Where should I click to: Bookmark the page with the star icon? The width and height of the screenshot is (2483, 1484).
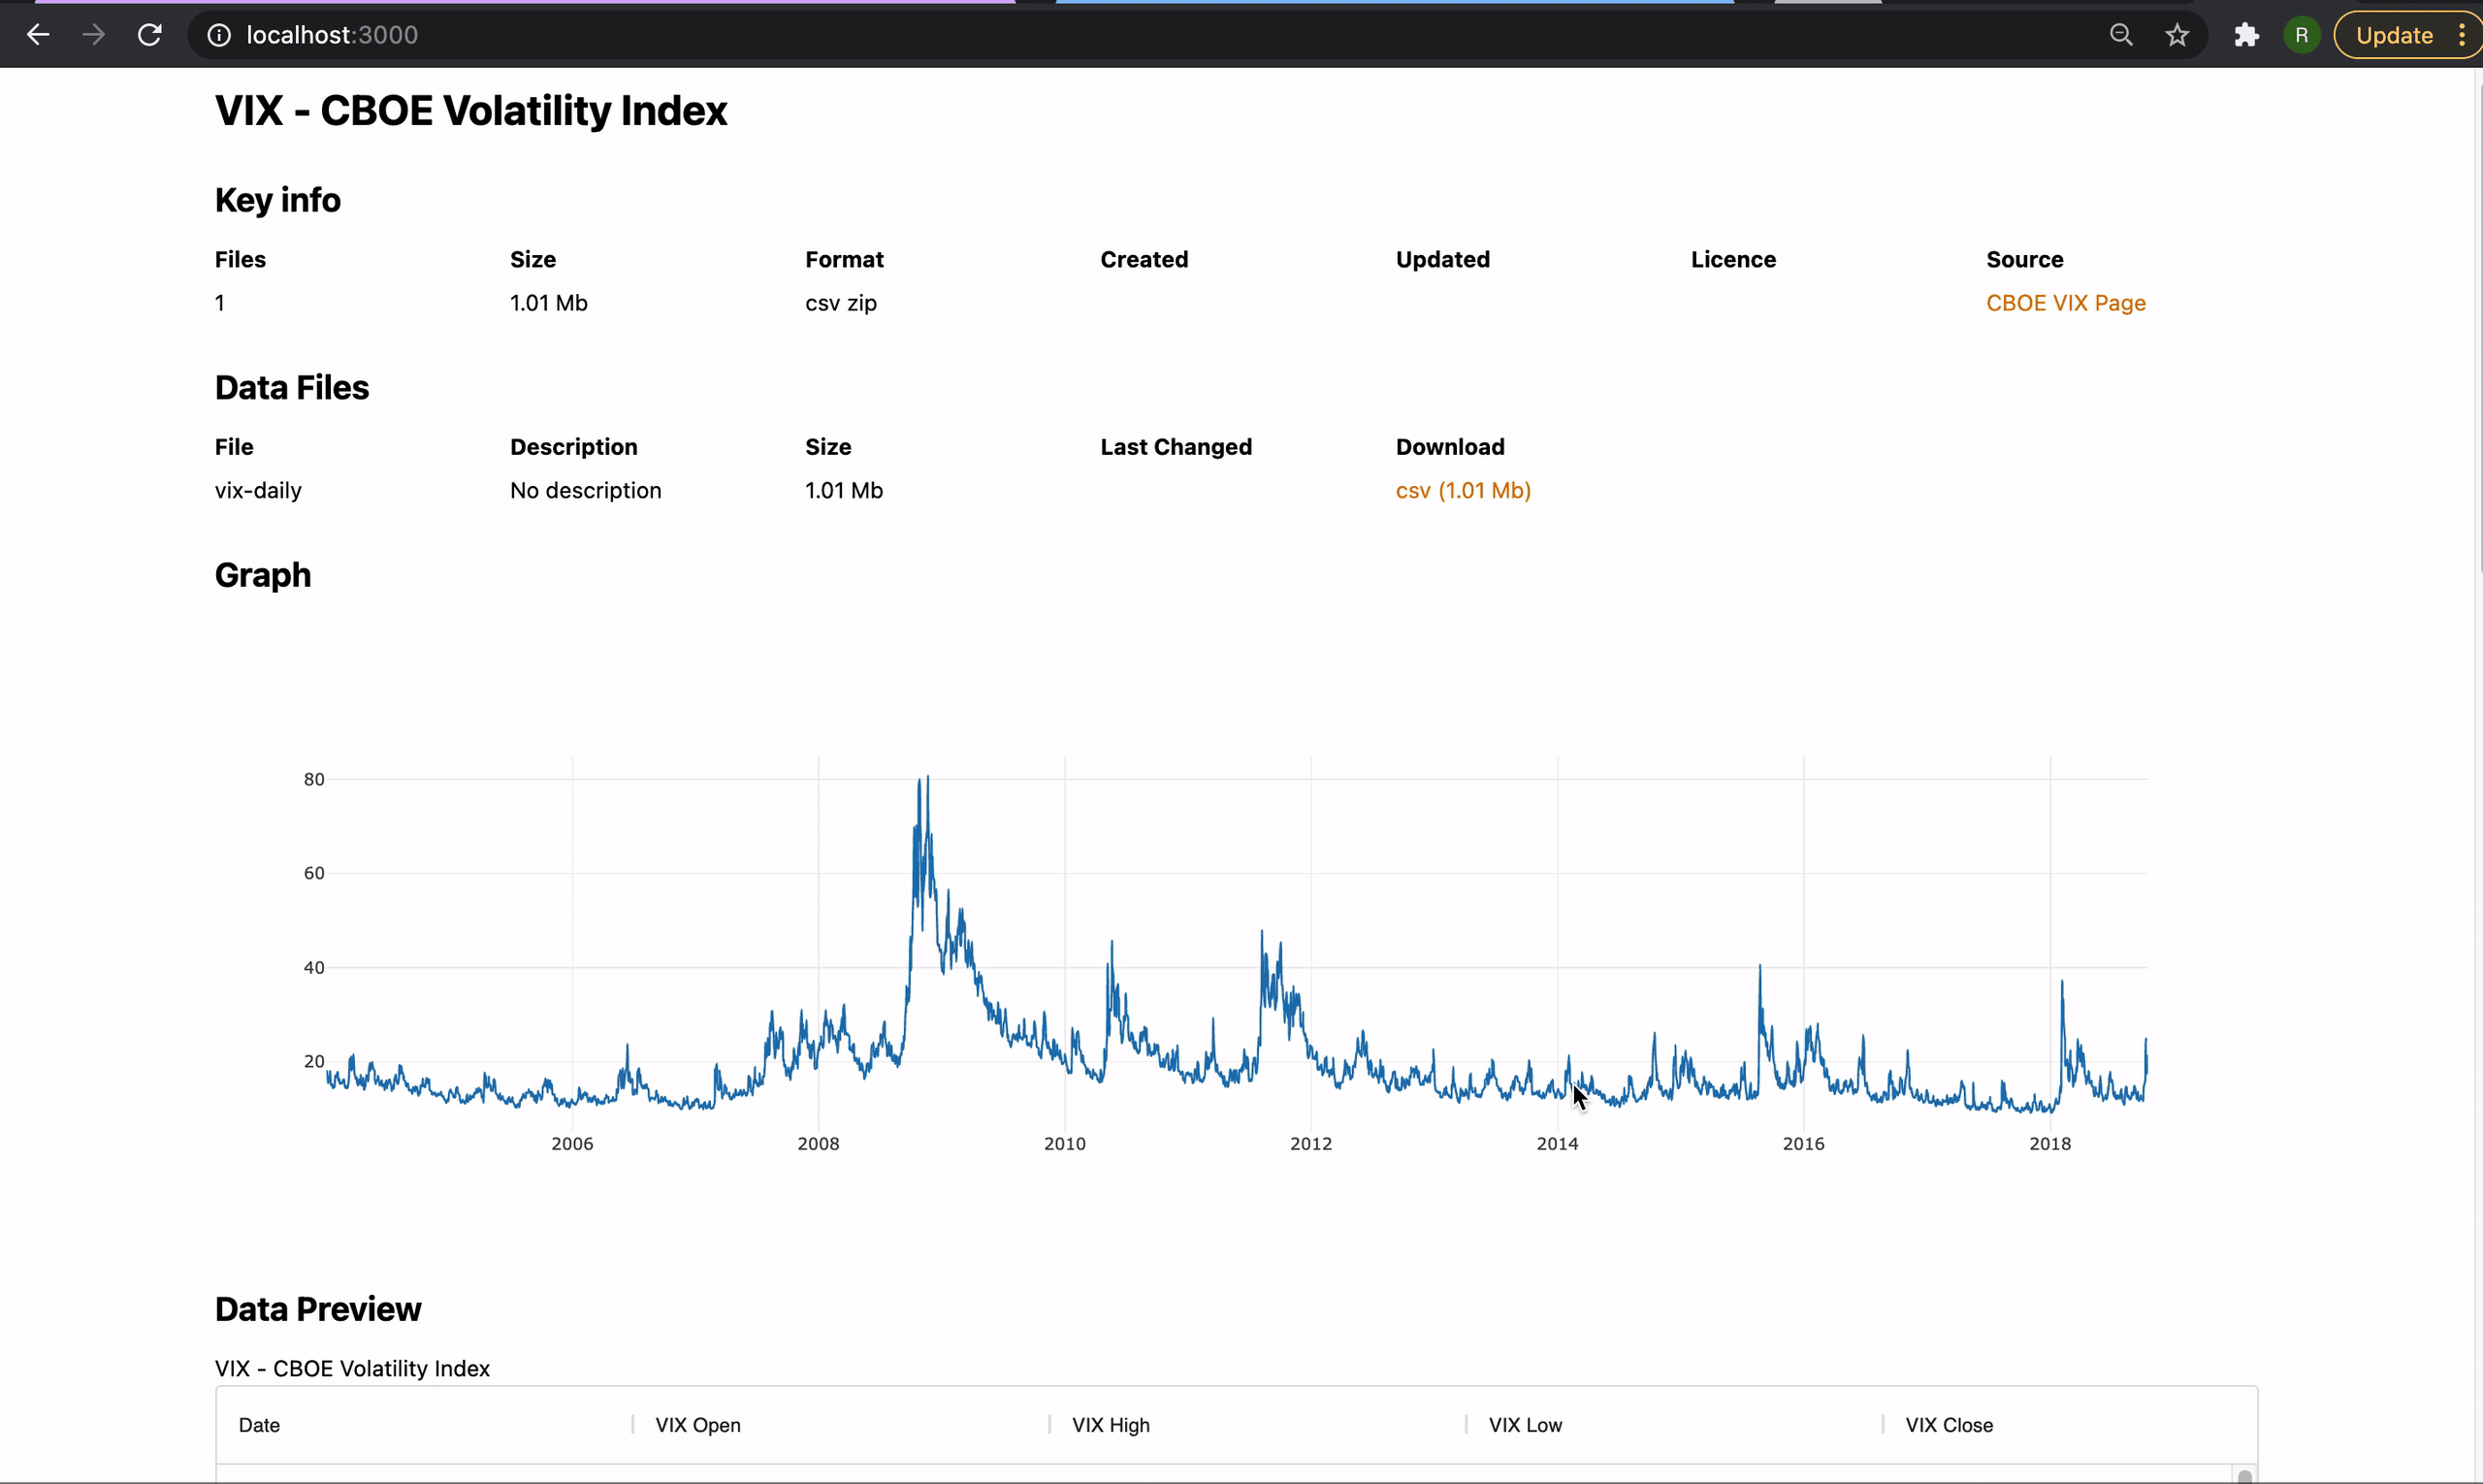[2177, 35]
